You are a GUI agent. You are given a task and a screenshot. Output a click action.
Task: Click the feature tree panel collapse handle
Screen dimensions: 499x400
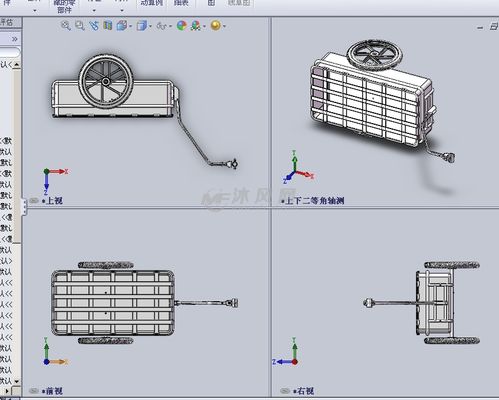[x=24, y=207]
